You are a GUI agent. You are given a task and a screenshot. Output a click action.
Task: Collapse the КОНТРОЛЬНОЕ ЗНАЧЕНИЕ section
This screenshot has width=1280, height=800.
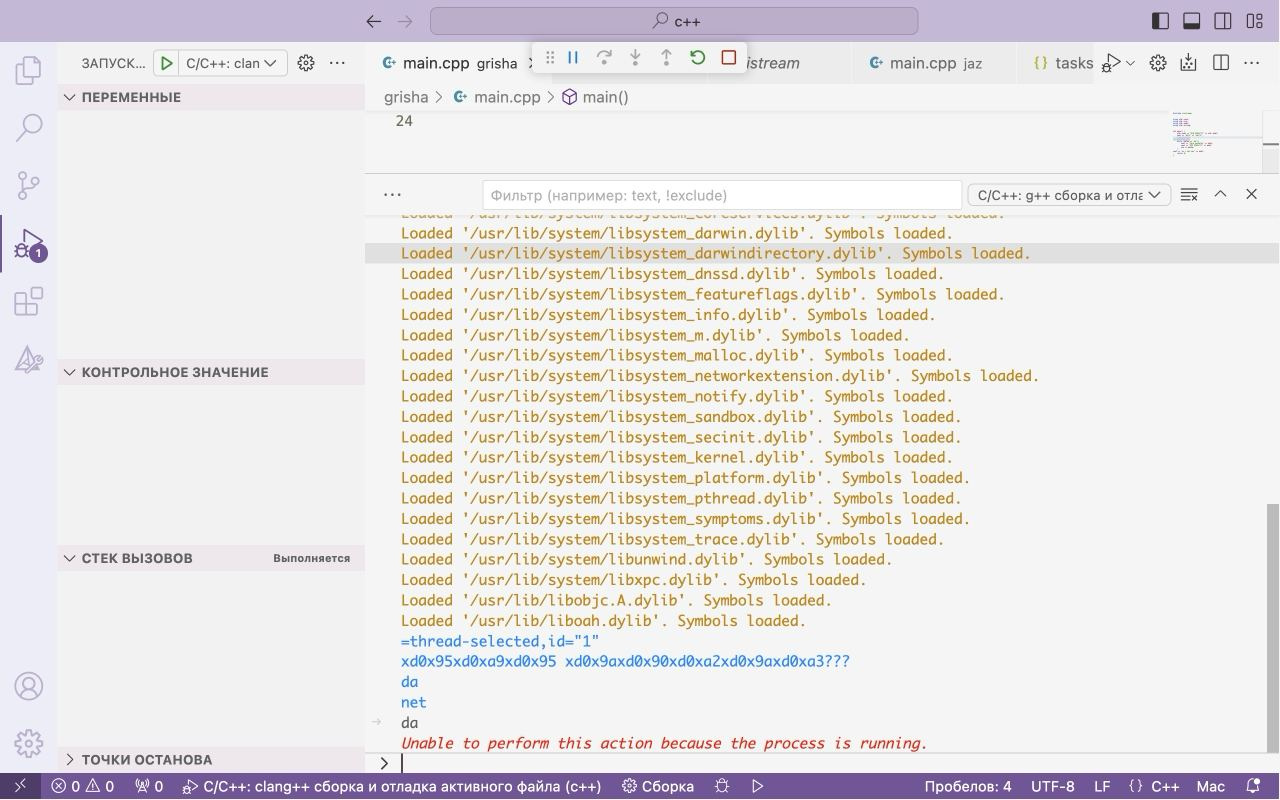click(x=211, y=372)
